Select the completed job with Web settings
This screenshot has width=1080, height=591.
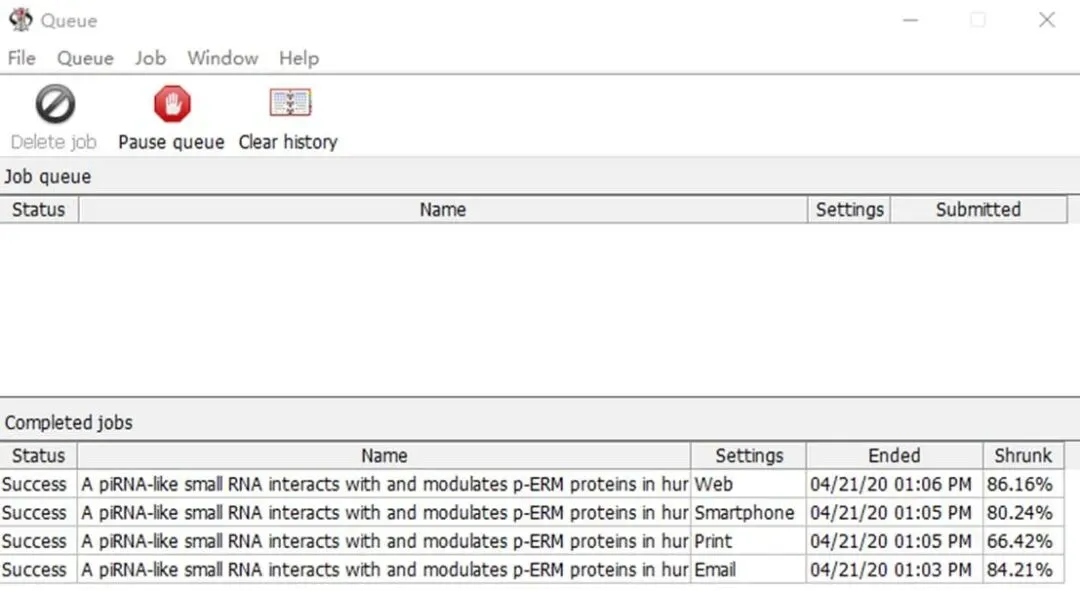click(384, 485)
